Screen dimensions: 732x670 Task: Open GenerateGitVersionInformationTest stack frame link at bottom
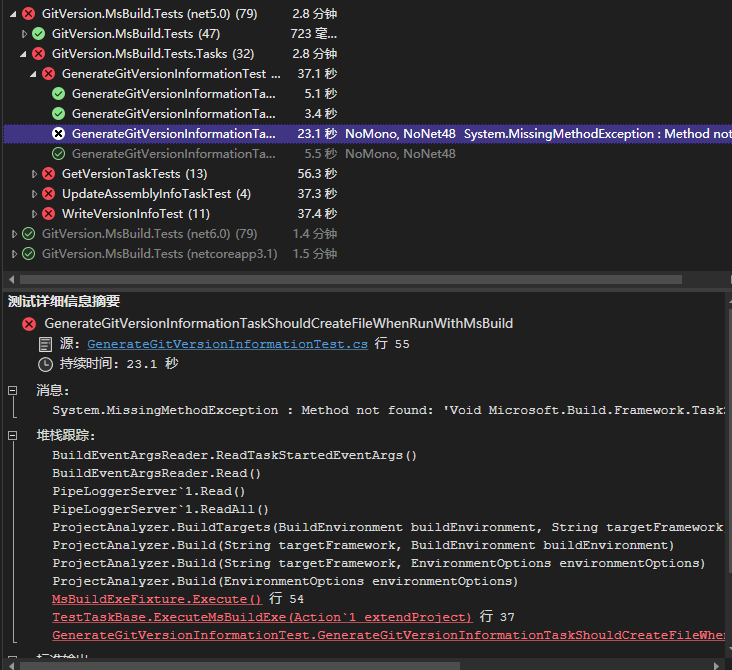tap(388, 635)
